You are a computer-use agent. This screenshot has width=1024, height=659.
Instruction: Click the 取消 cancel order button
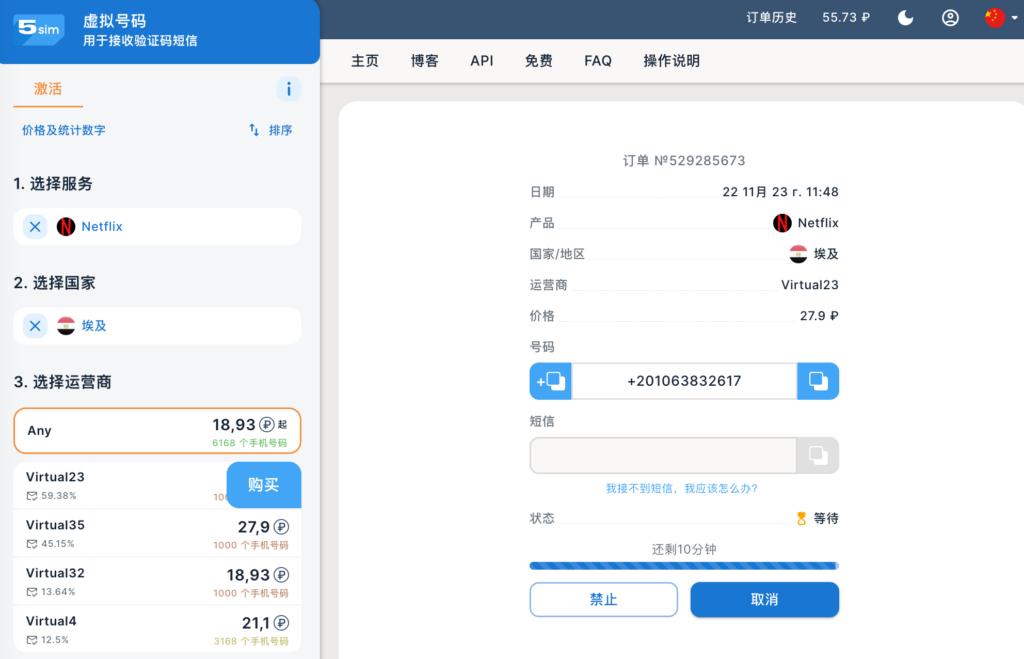765,600
